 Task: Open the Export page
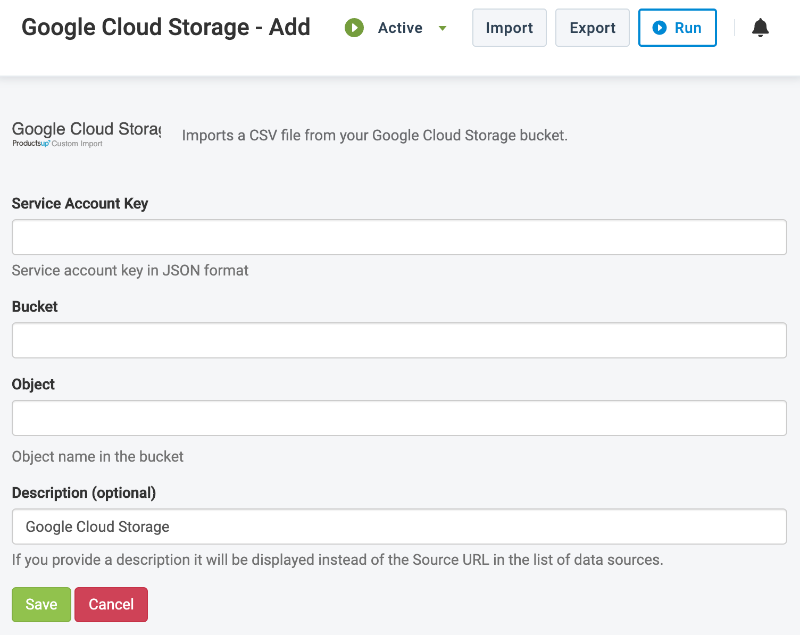[x=592, y=28]
